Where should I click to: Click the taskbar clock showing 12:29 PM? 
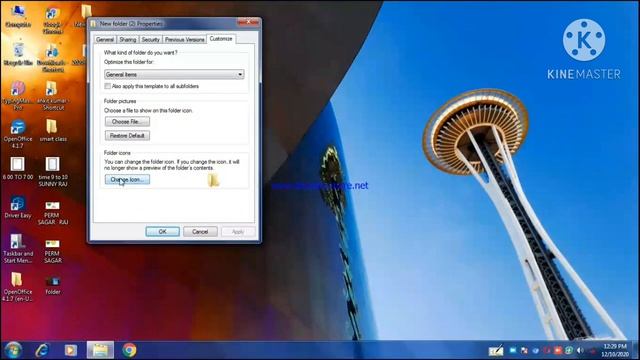pos(614,350)
